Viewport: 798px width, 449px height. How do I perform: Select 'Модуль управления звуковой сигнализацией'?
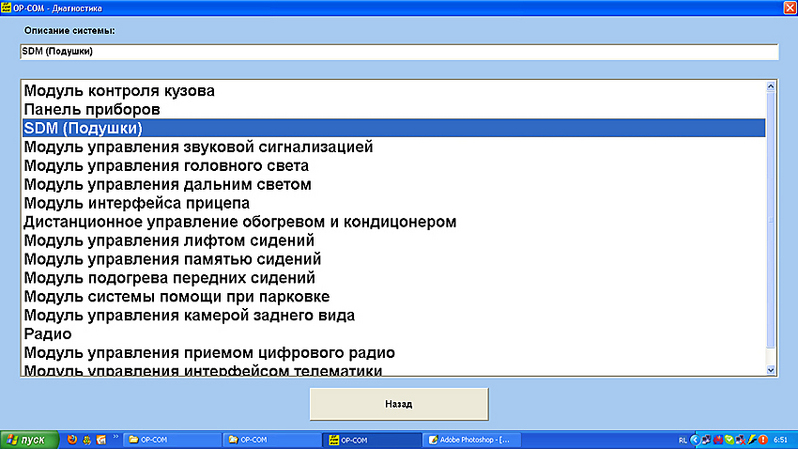pyautogui.click(x=394, y=147)
